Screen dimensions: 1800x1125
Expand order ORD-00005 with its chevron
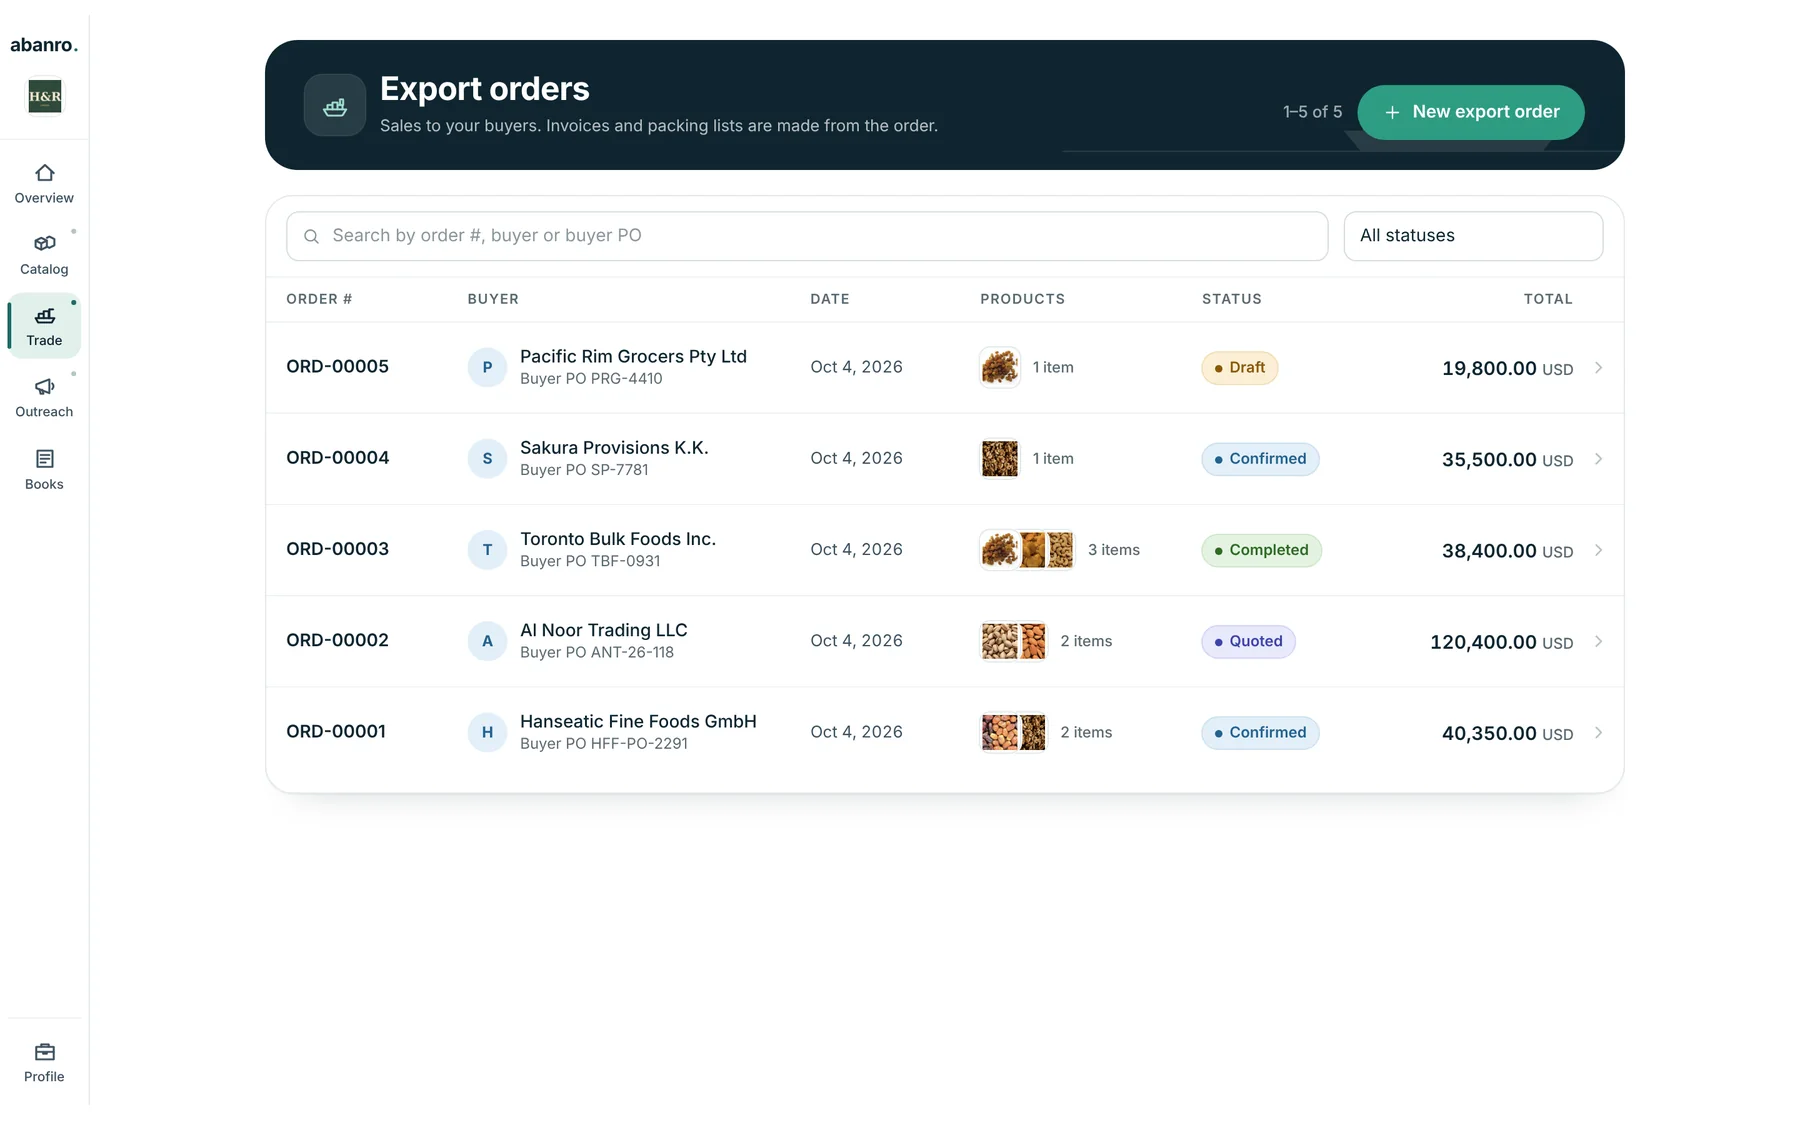coord(1598,368)
